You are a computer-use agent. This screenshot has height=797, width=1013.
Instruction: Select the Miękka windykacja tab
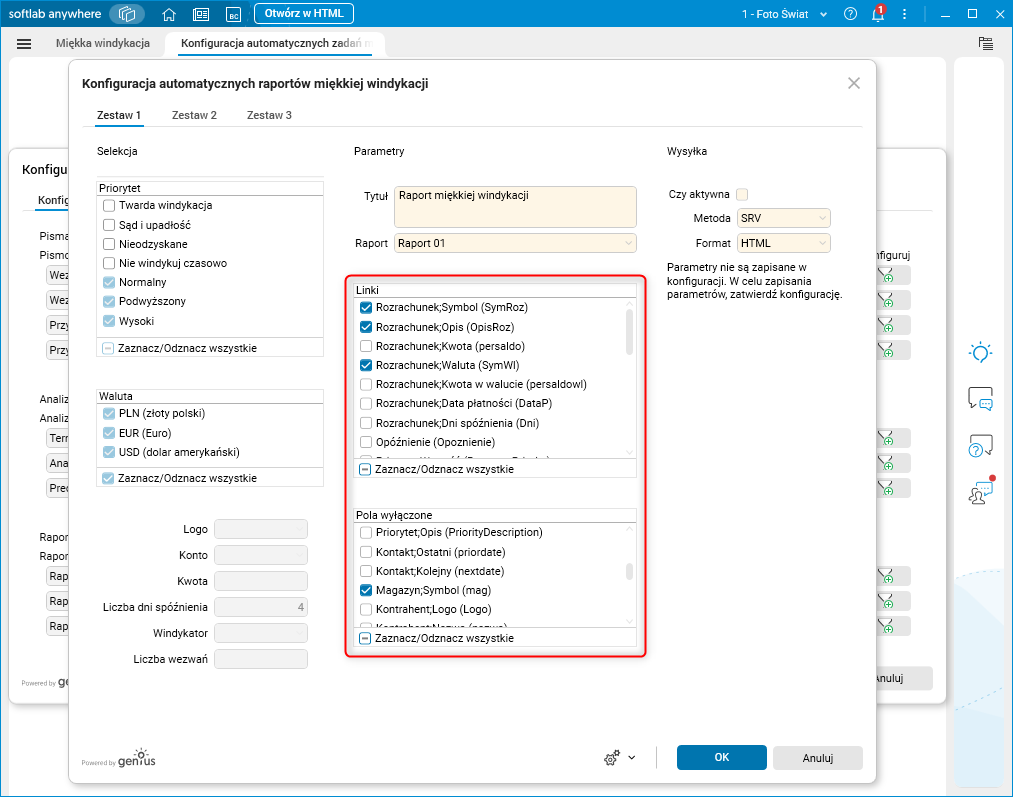103,44
